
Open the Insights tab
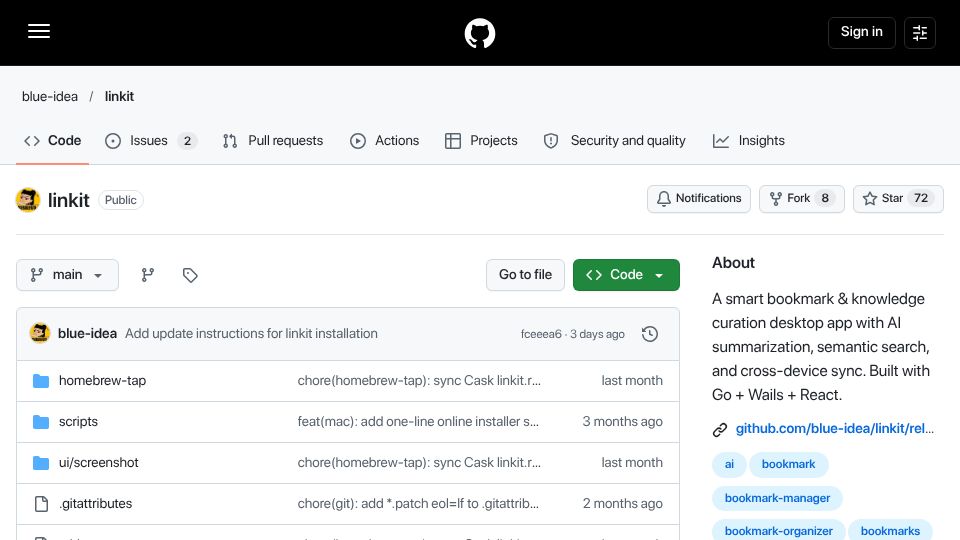pyautogui.click(x=749, y=141)
